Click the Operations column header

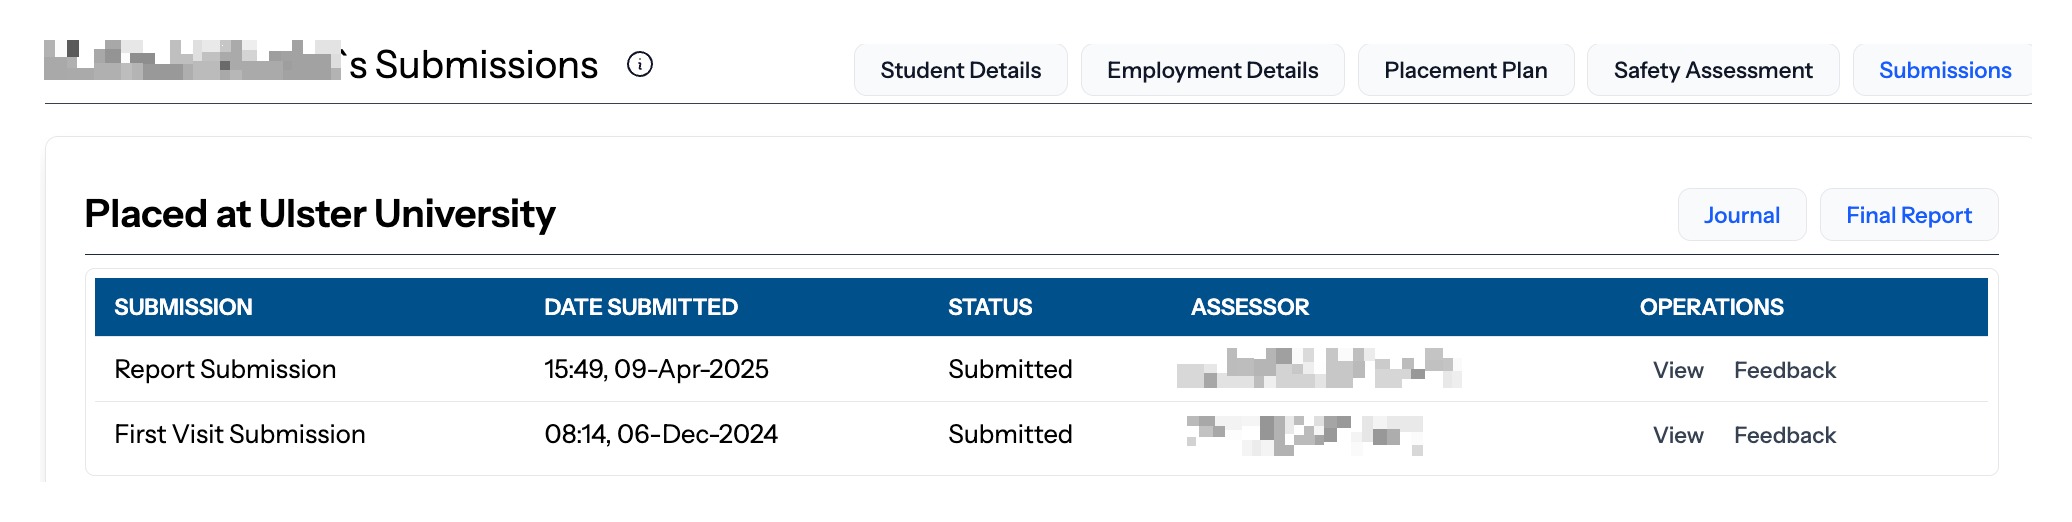1712,307
